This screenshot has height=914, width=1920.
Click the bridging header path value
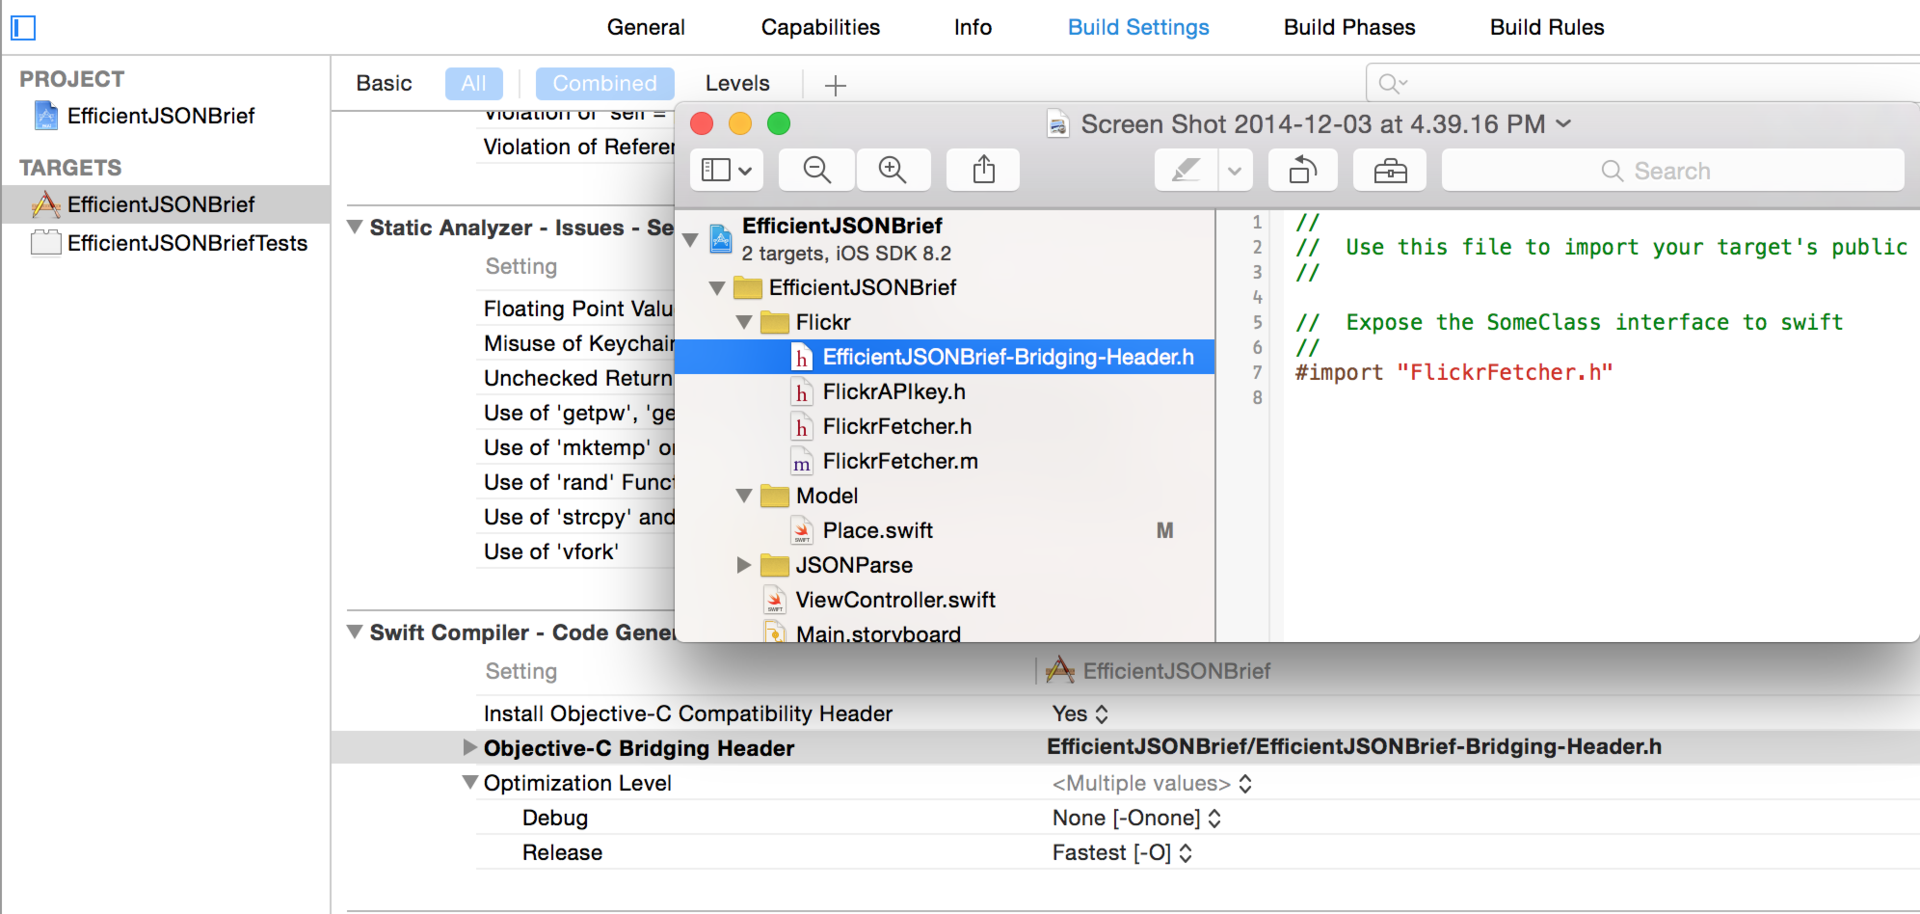[x=1354, y=747]
